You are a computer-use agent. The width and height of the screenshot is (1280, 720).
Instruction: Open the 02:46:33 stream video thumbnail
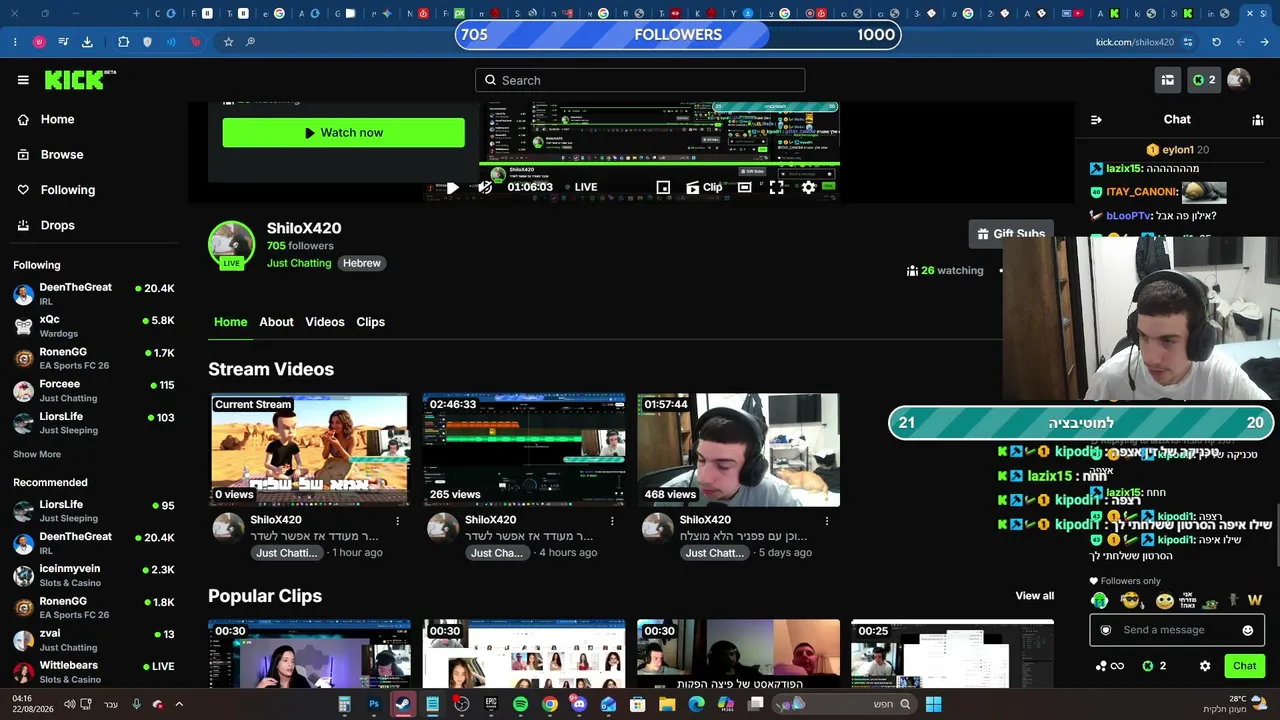pyautogui.click(x=524, y=450)
